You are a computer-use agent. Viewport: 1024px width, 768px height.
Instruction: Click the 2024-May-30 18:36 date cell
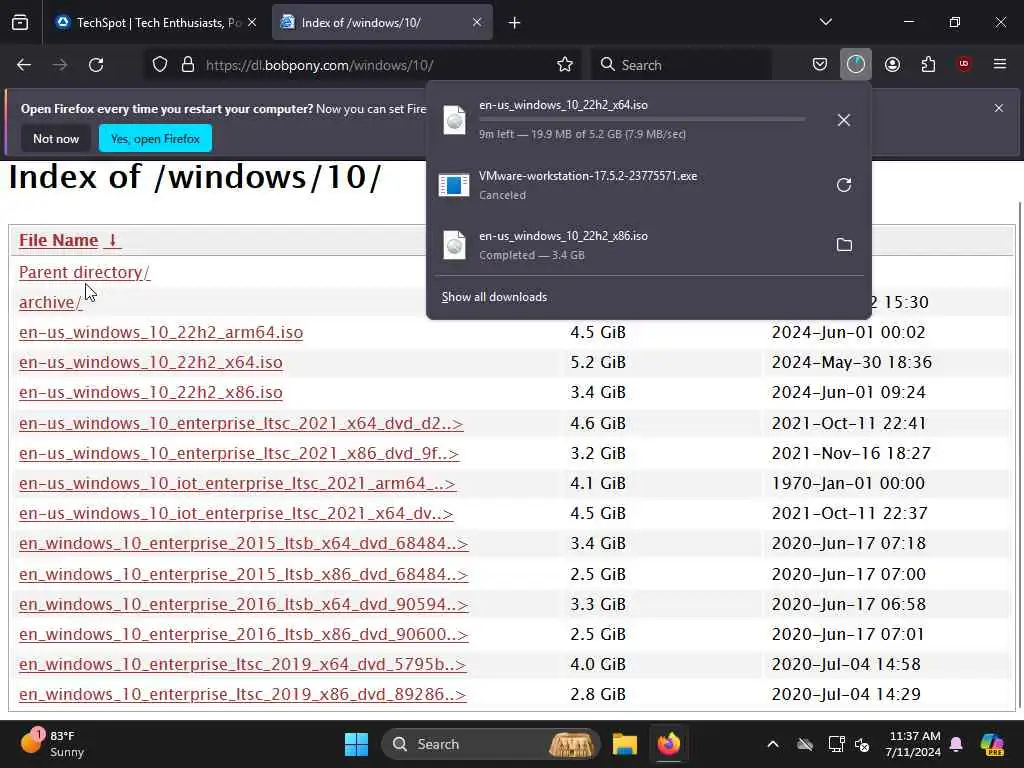pyautogui.click(x=852, y=362)
